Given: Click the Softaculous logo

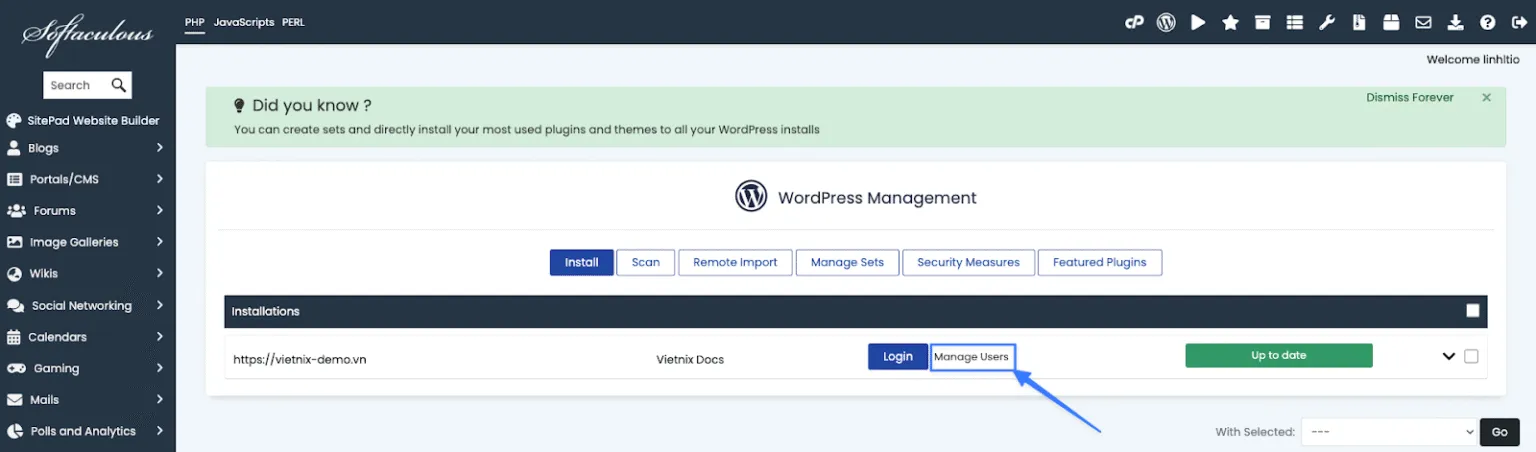Looking at the screenshot, I should coord(88,37).
